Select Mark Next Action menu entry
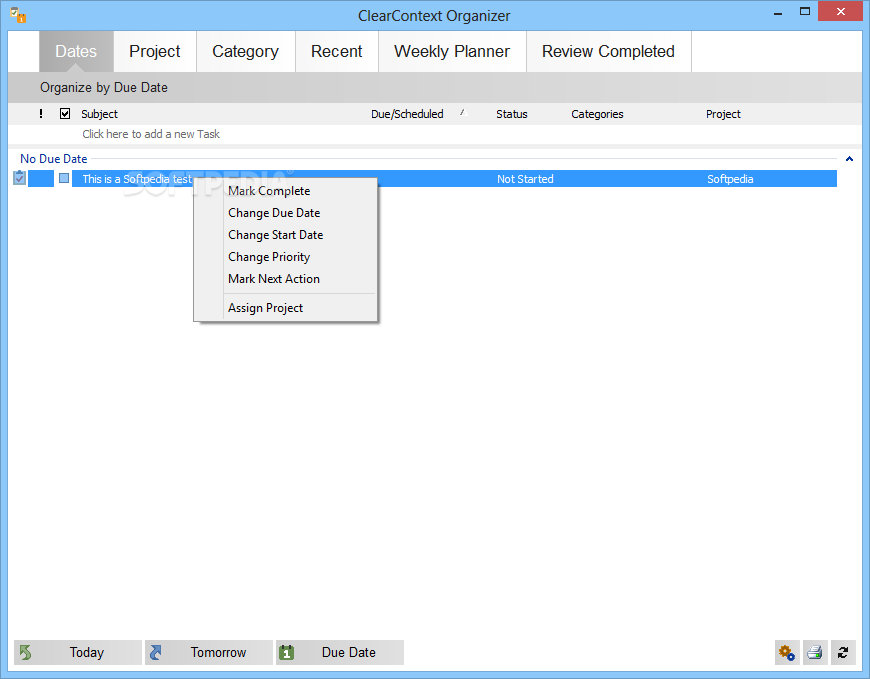 285,279
